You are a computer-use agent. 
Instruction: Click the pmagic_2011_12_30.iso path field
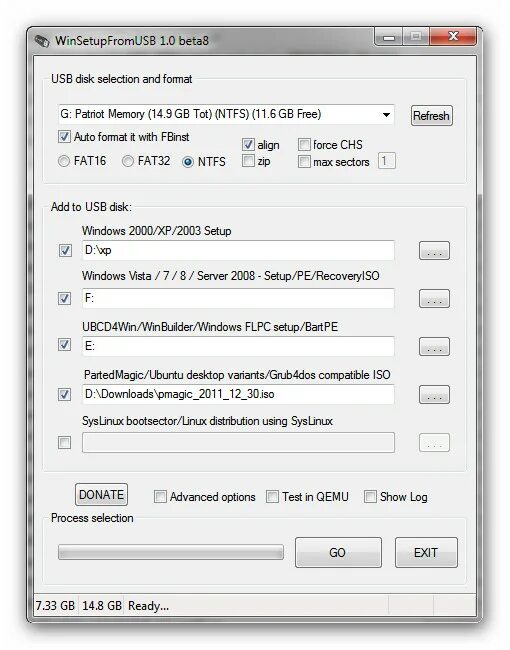238,394
